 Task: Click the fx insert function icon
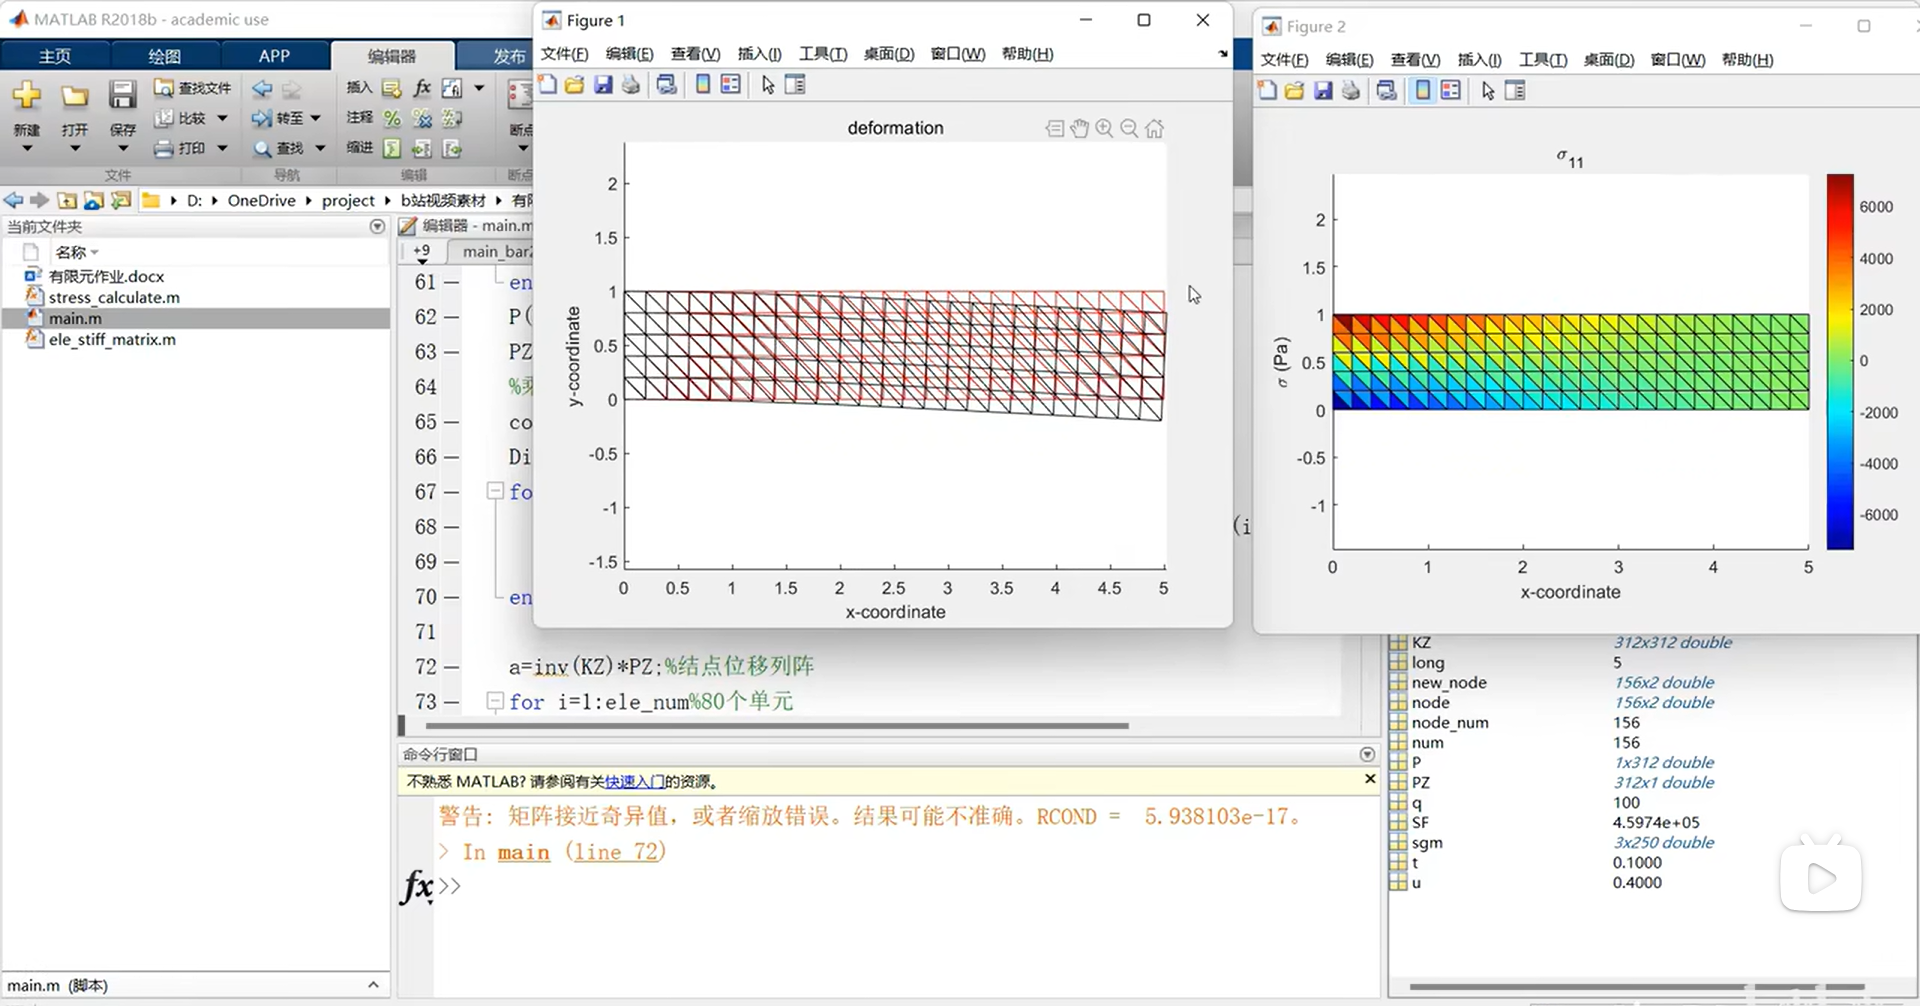point(422,89)
